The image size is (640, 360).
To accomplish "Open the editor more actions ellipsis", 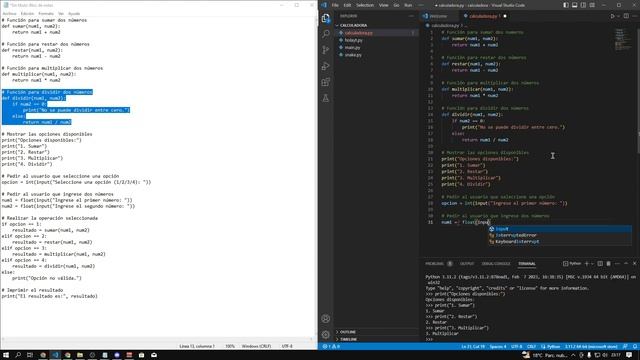I will (x=635, y=16).
